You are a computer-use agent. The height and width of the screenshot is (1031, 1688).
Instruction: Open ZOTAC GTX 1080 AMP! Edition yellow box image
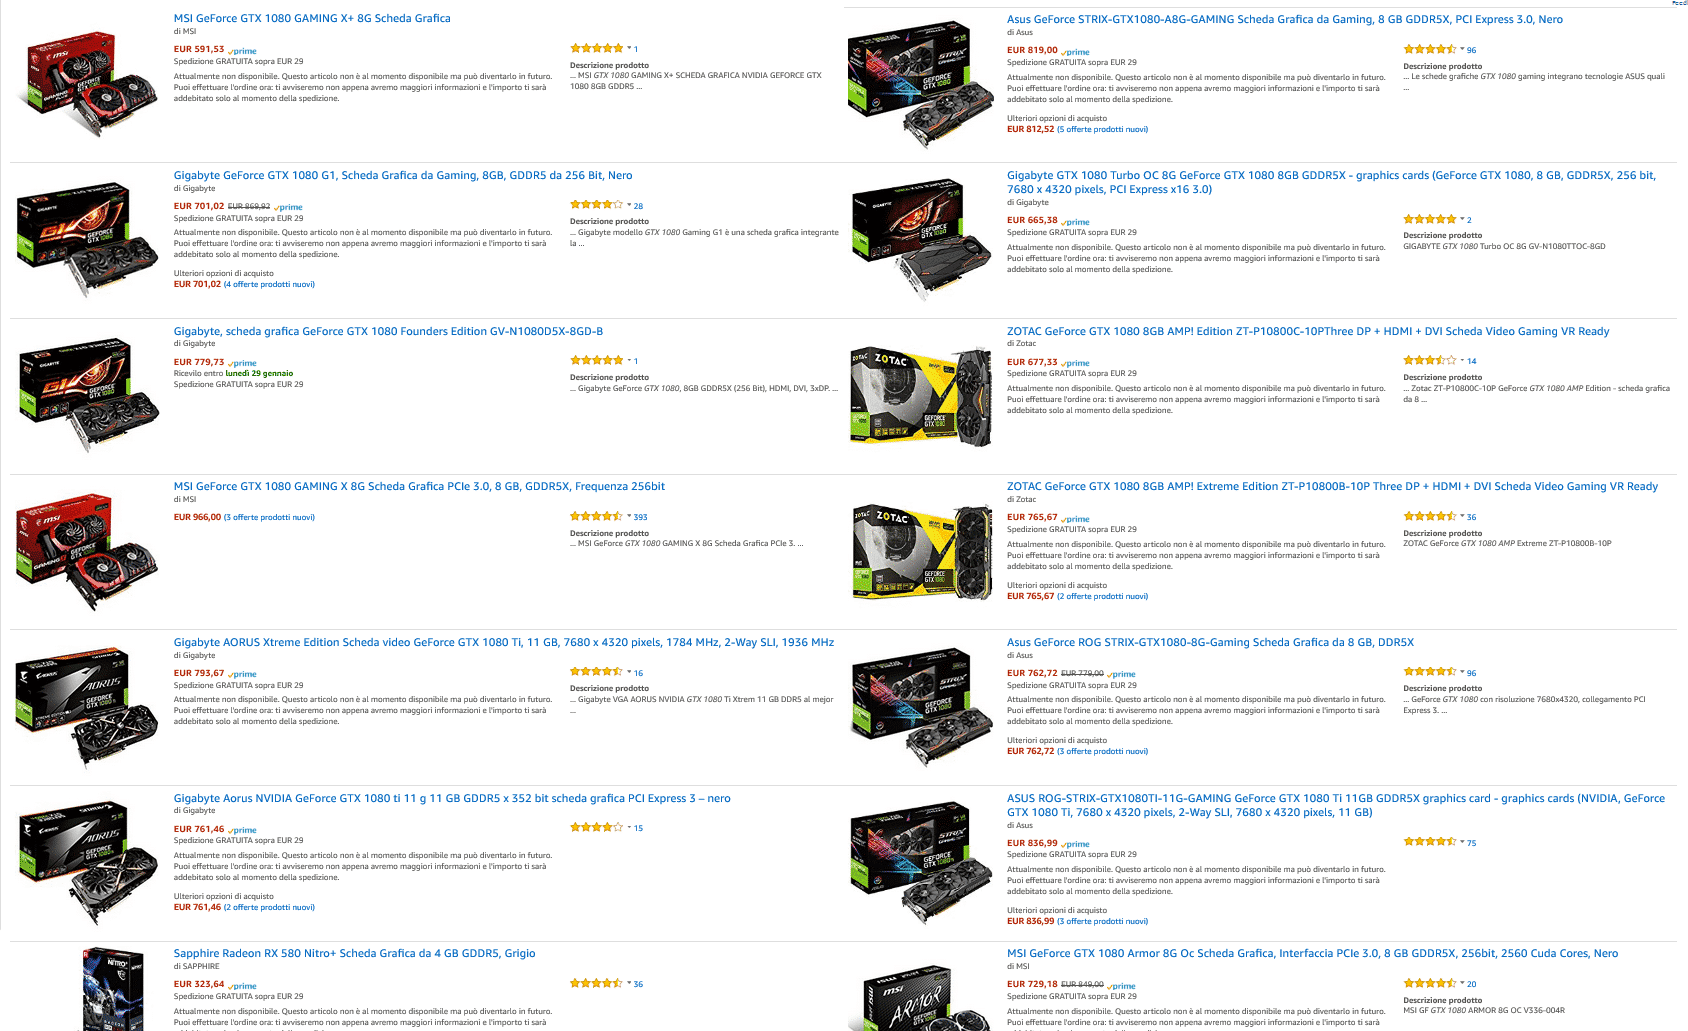[921, 396]
